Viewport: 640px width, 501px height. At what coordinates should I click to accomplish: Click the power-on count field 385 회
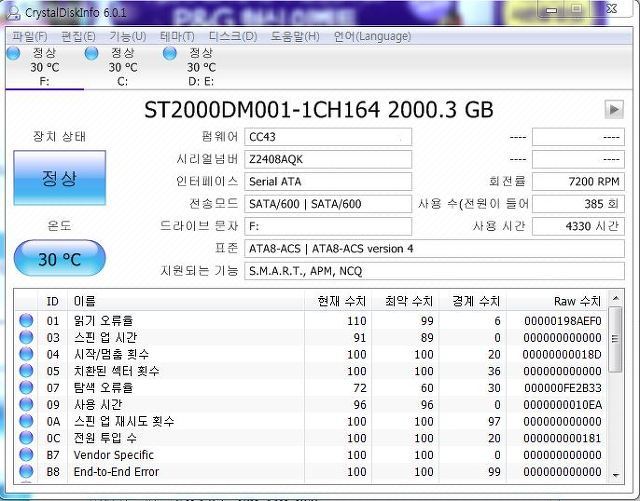pyautogui.click(x=578, y=204)
